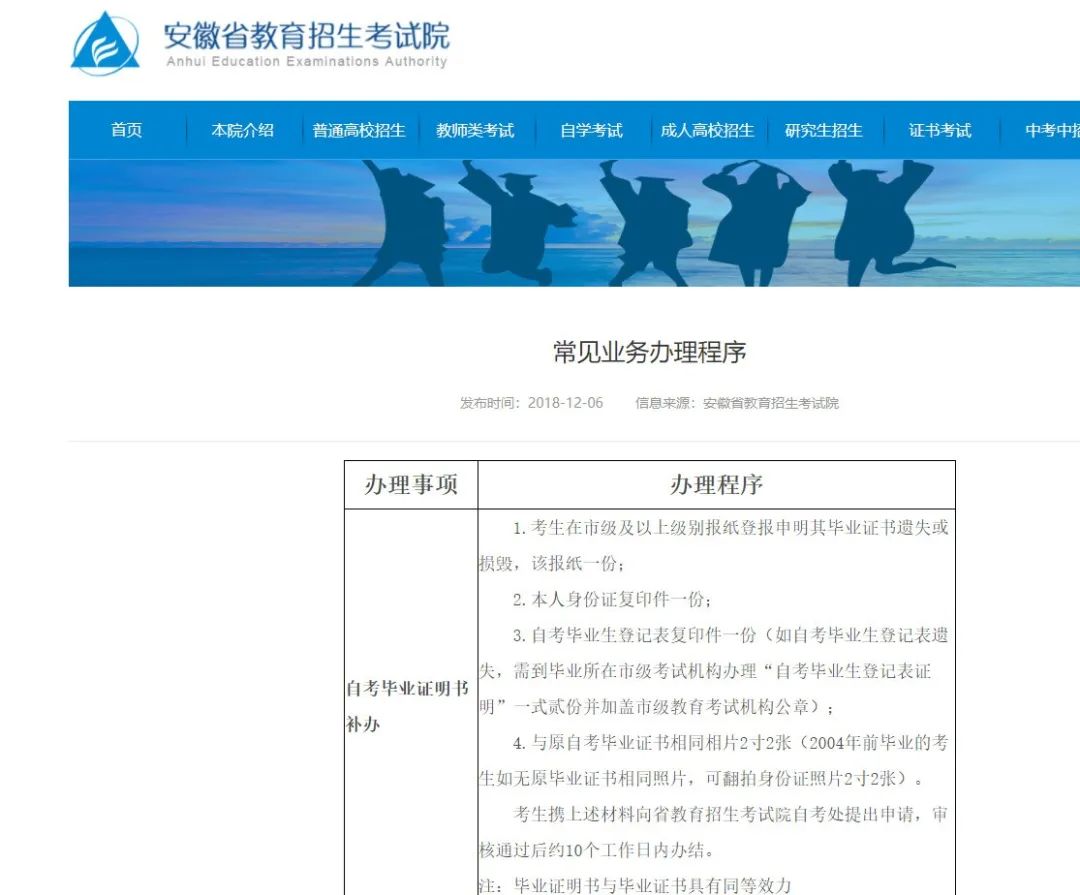The image size is (1080, 895).
Task: Open the 首页 navigation item
Action: (x=126, y=130)
